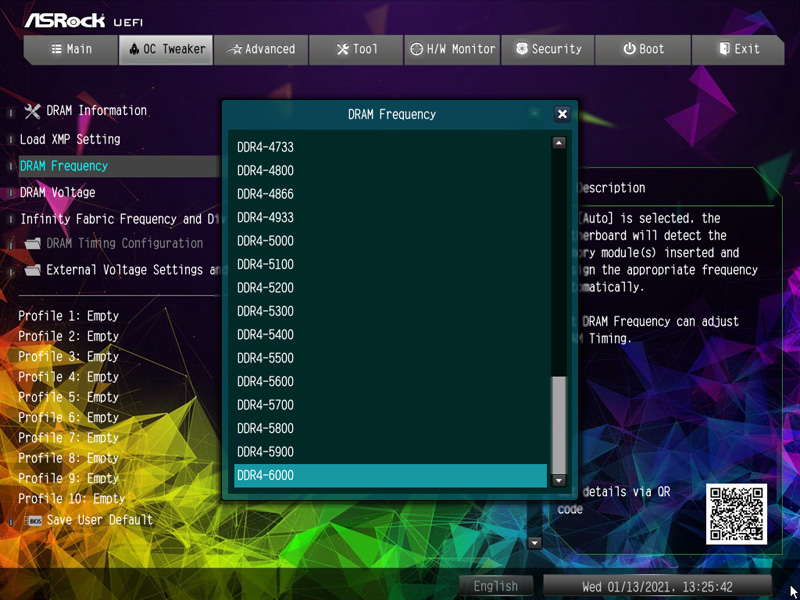
Task: Select DDR4-5000 frequency
Action: pos(390,241)
